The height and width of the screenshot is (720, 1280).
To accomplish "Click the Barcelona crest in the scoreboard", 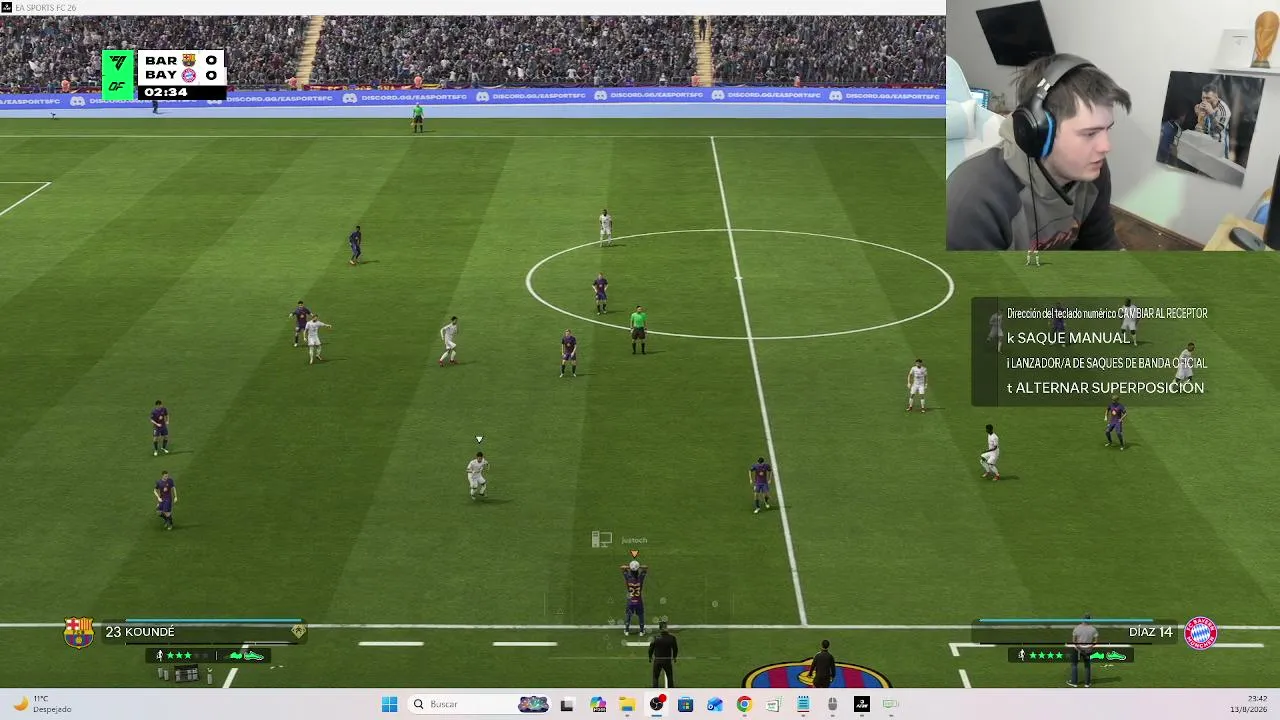I will point(189,61).
